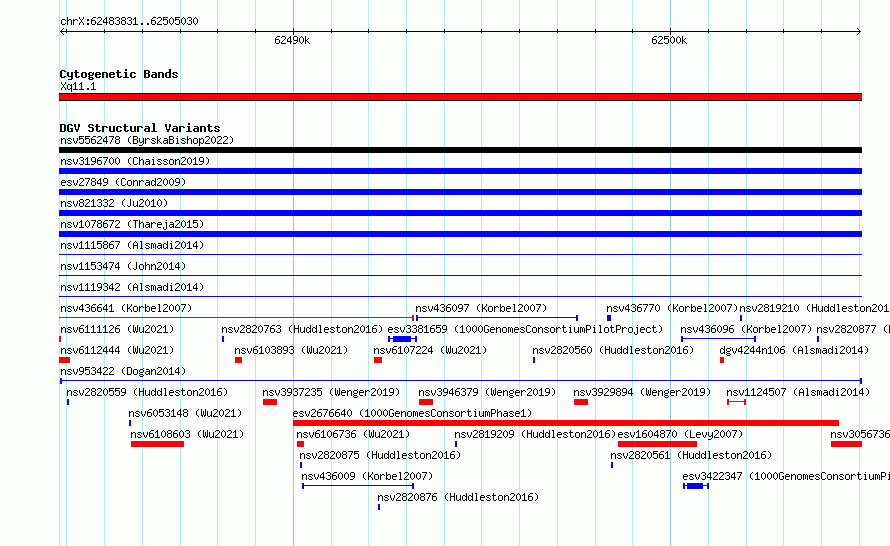
Task: Click nsv2820559 (Huddleston2016) label
Action: click(147, 392)
